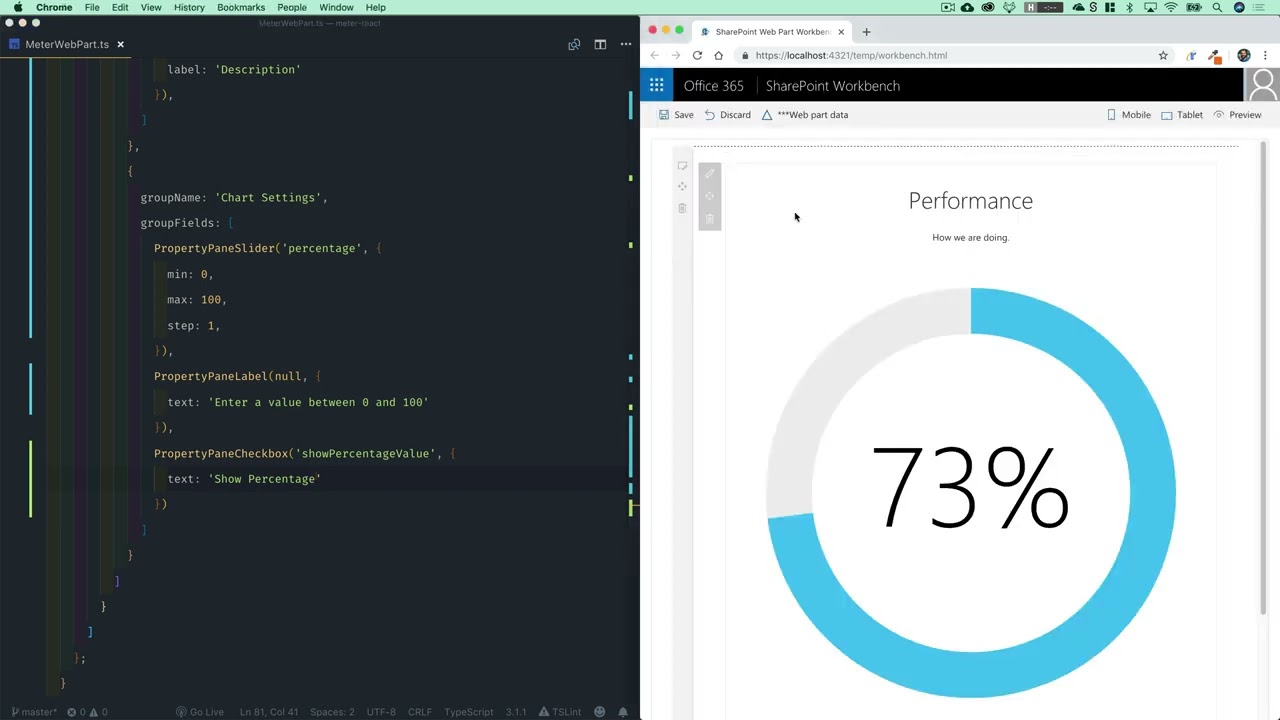Select the MeterWebPart.ts editor tab

66,44
